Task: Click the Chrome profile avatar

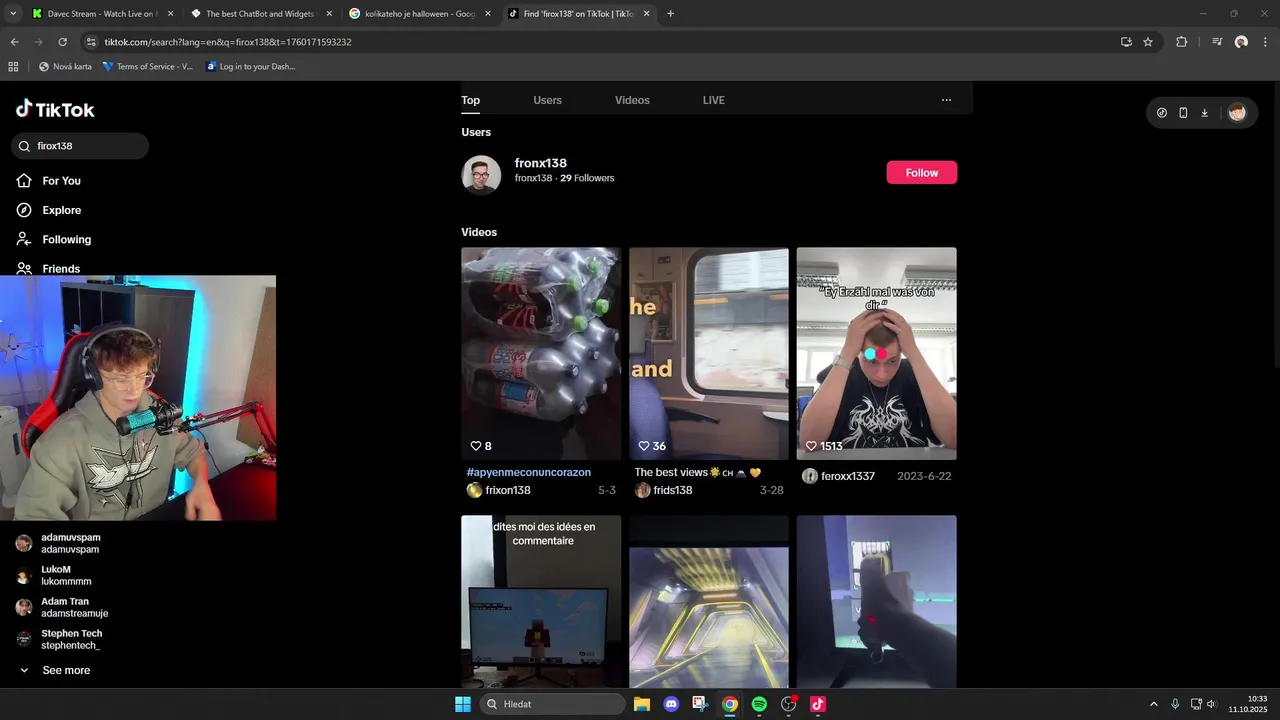Action: pyautogui.click(x=1241, y=42)
